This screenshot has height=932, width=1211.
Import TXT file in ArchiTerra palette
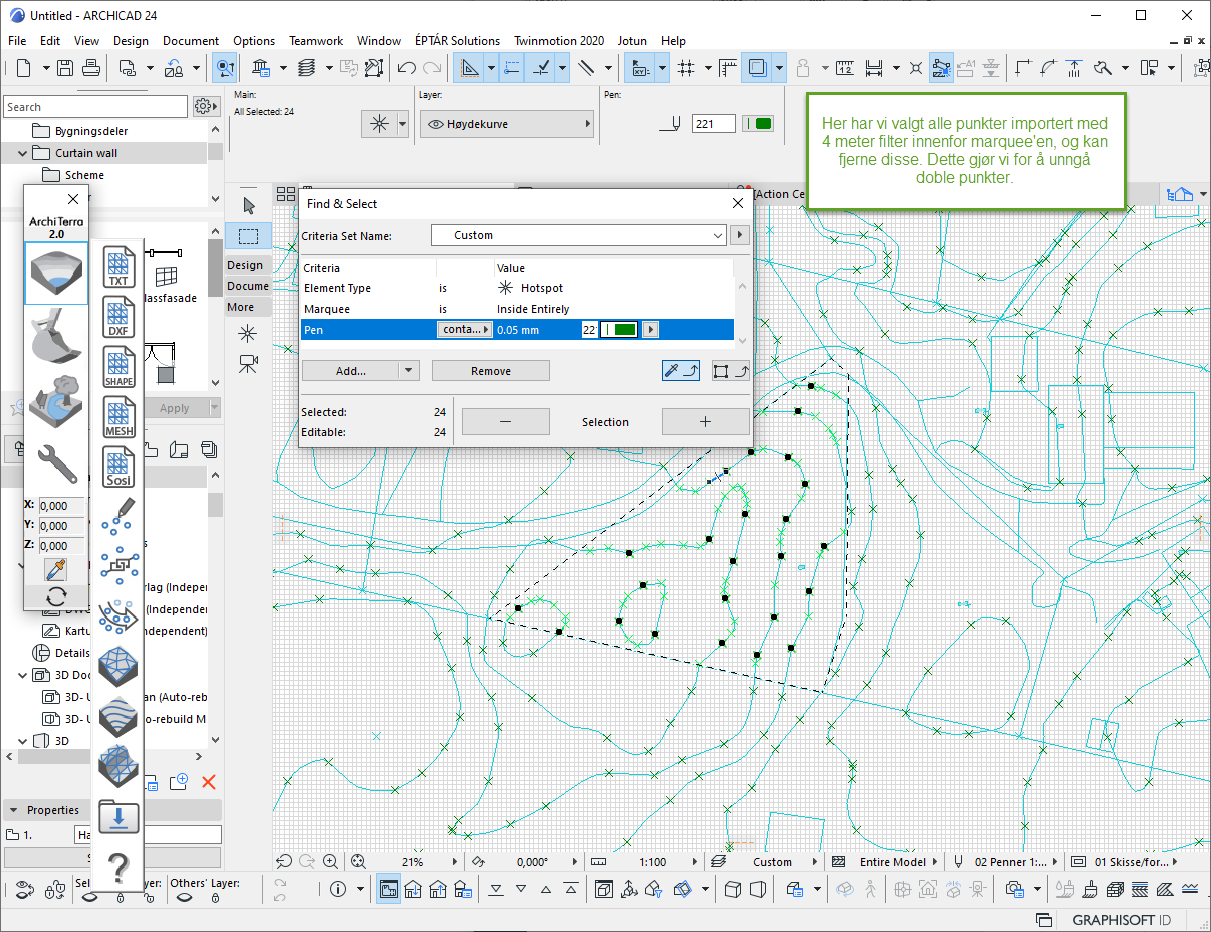119,268
